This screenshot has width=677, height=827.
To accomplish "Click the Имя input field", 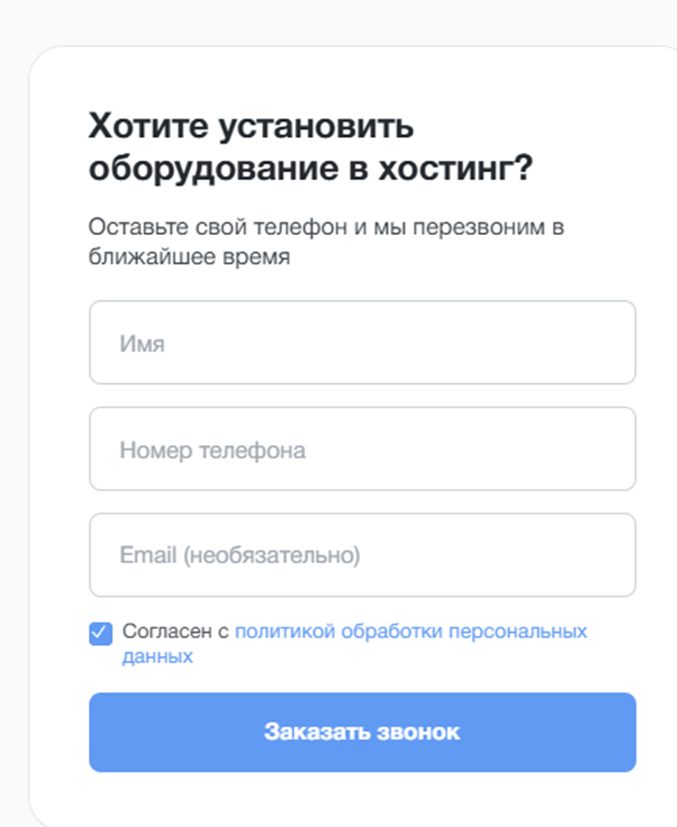I will (362, 343).
